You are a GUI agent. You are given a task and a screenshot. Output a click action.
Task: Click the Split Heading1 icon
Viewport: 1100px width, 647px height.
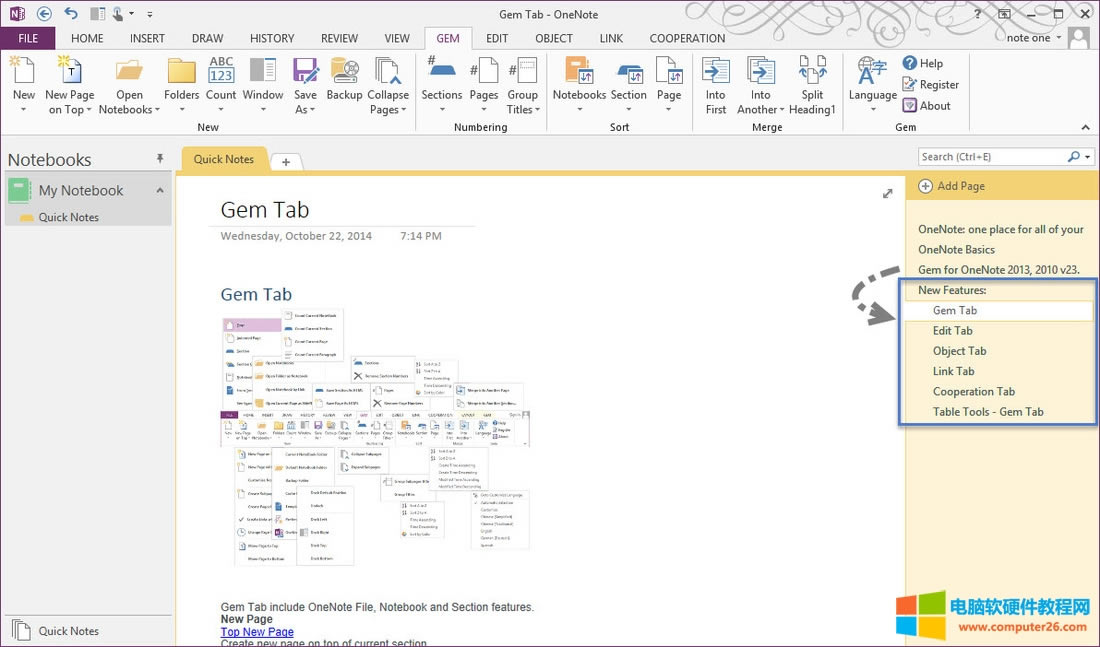click(x=812, y=72)
